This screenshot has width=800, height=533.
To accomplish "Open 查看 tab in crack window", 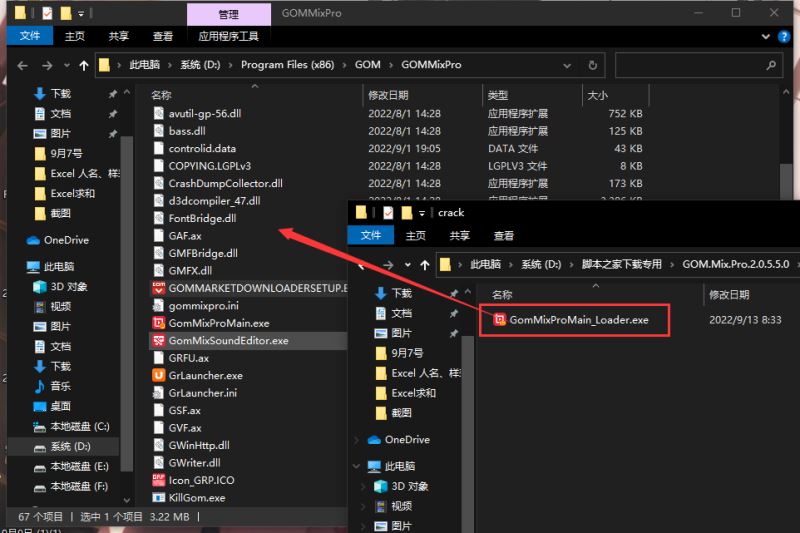I will (x=504, y=235).
